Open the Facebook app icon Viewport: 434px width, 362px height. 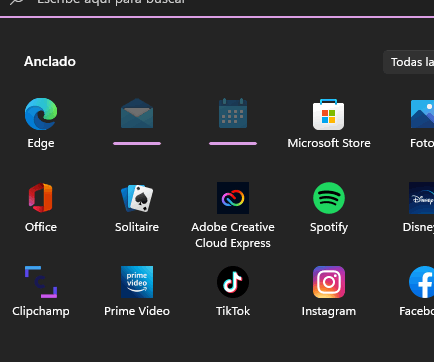pyautogui.click(x=422, y=282)
